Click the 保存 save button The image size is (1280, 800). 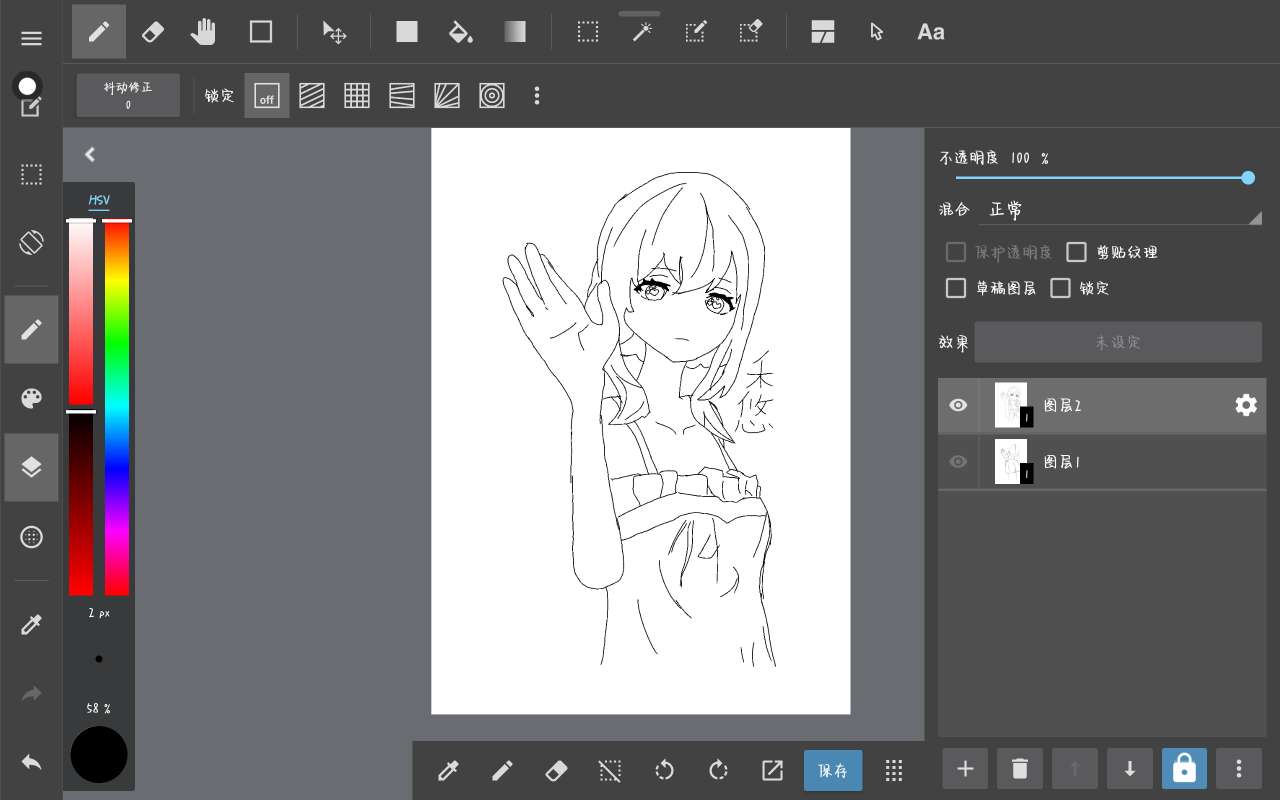[x=832, y=770]
